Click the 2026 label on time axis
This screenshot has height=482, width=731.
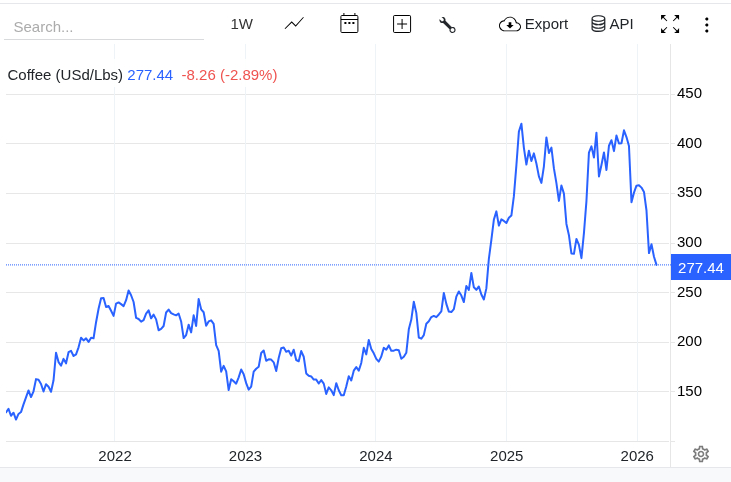tap(637, 456)
